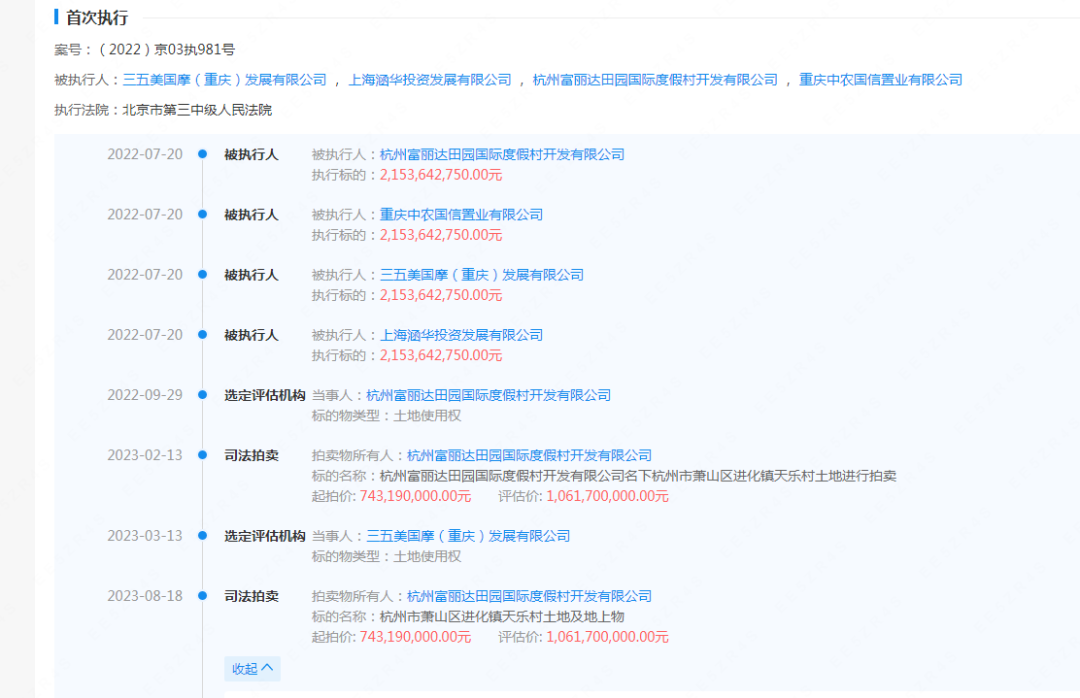The height and width of the screenshot is (698, 1080).
Task: Click timeline dot for 杭州富丽达 被执行人 entry
Action: 202,154
